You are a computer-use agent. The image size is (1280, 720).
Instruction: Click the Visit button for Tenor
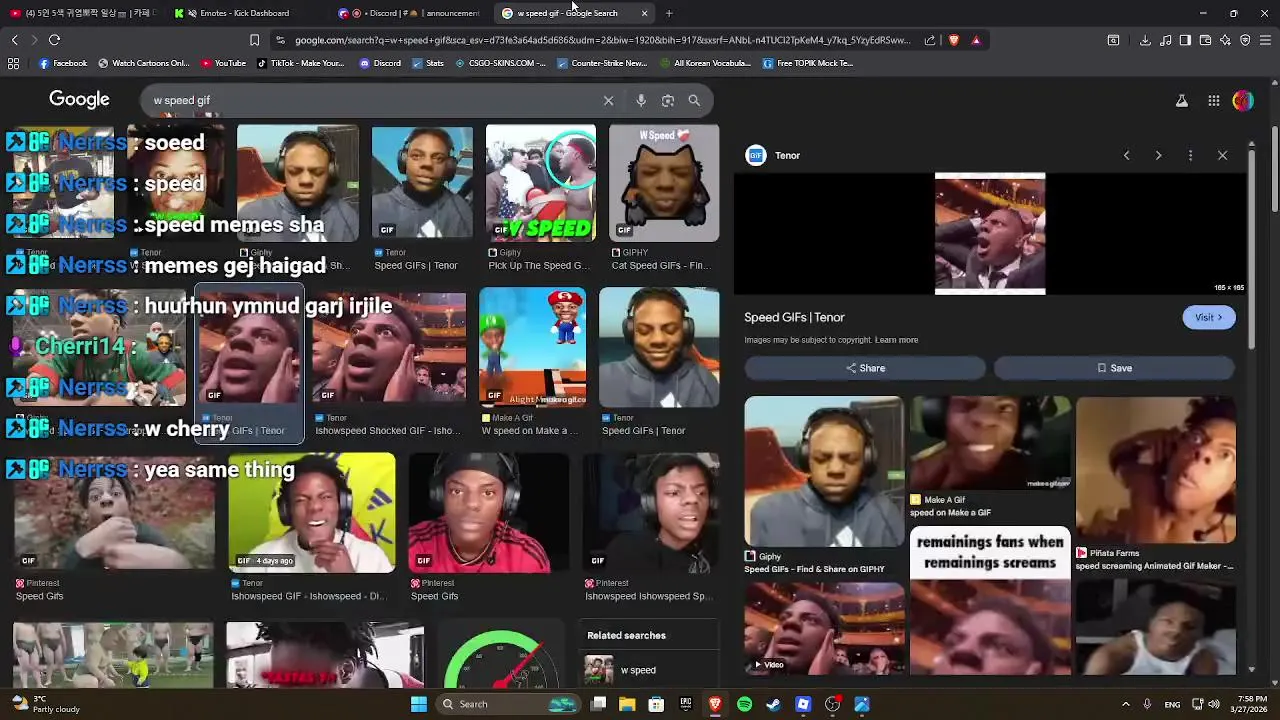(x=1208, y=317)
